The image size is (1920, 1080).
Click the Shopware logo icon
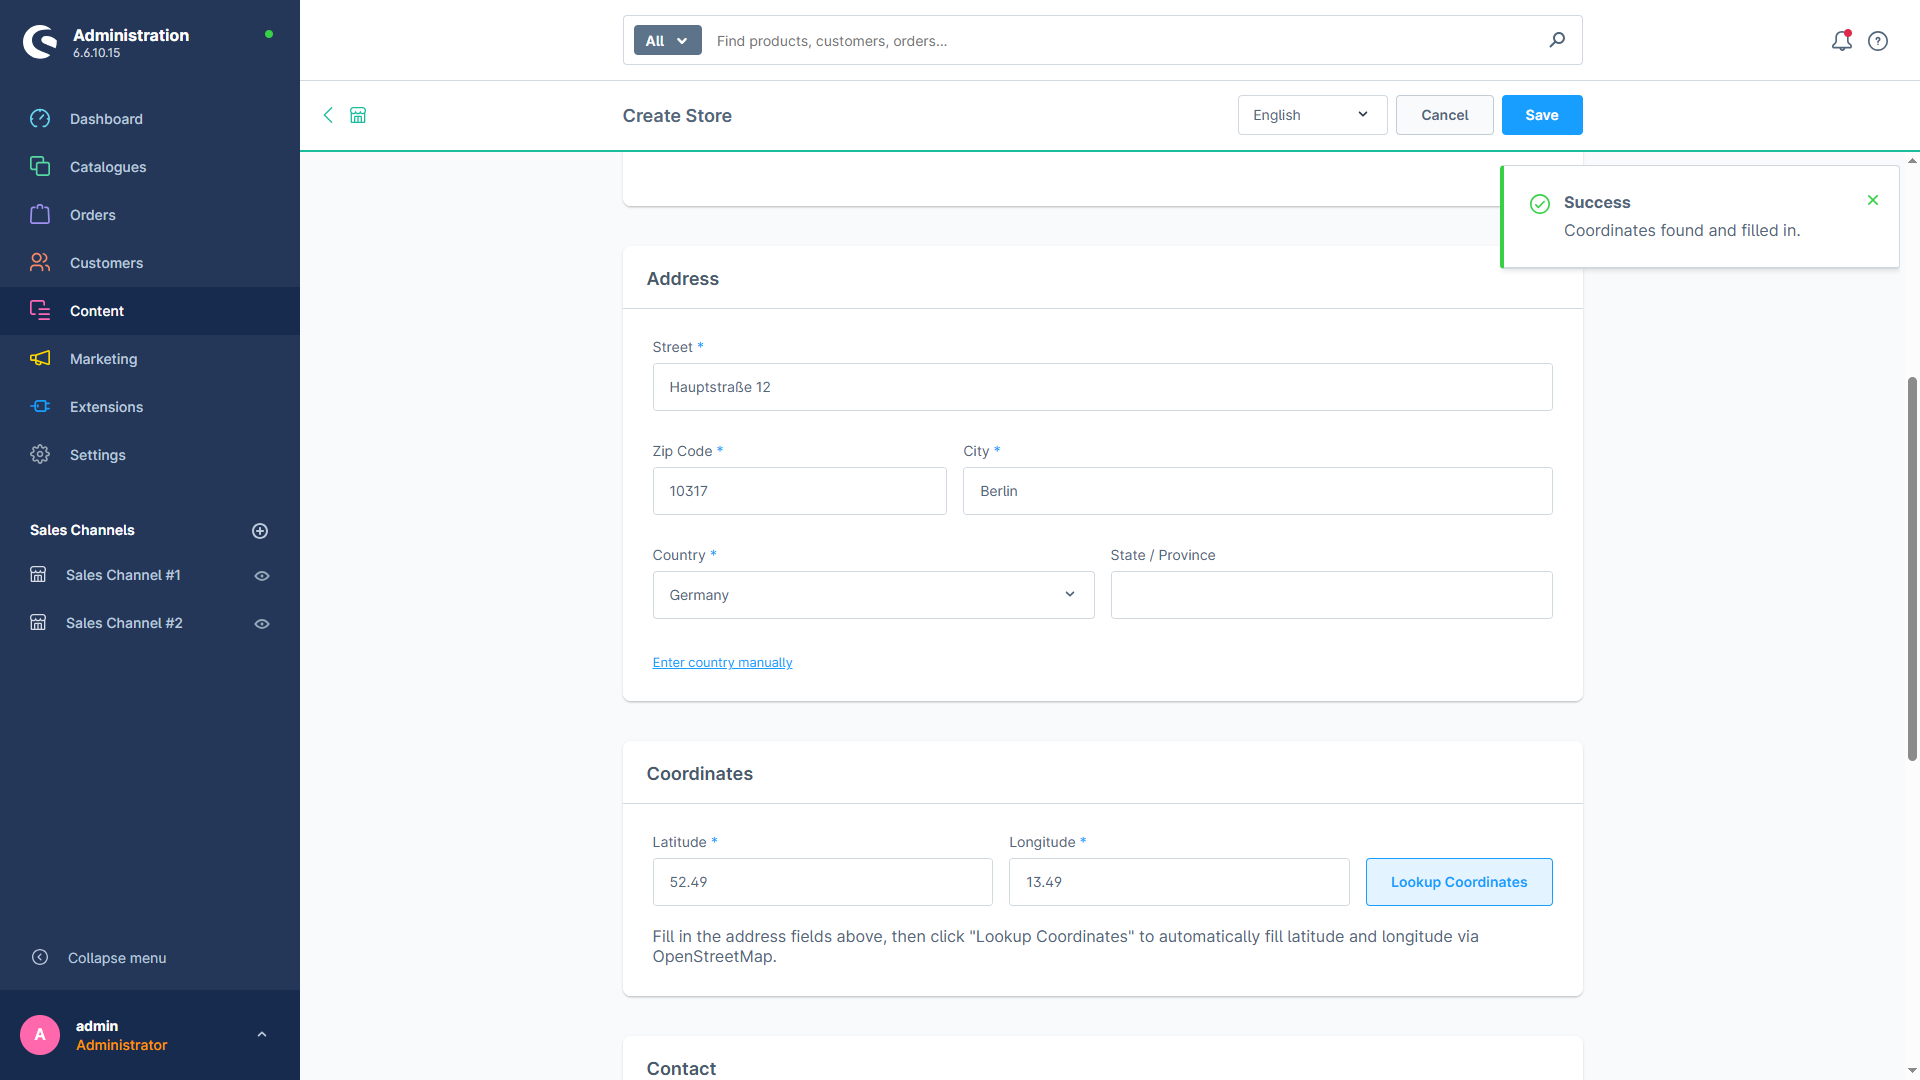pyautogui.click(x=40, y=42)
